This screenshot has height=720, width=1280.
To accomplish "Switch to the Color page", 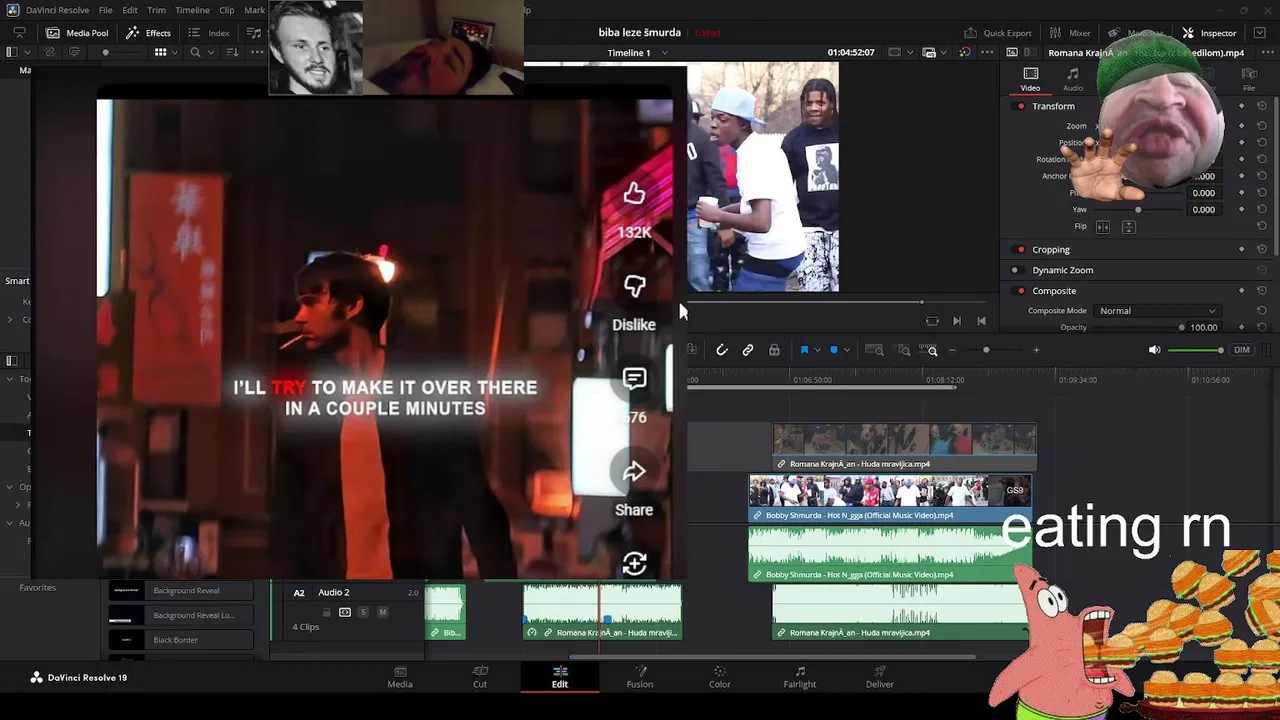I will point(720,677).
